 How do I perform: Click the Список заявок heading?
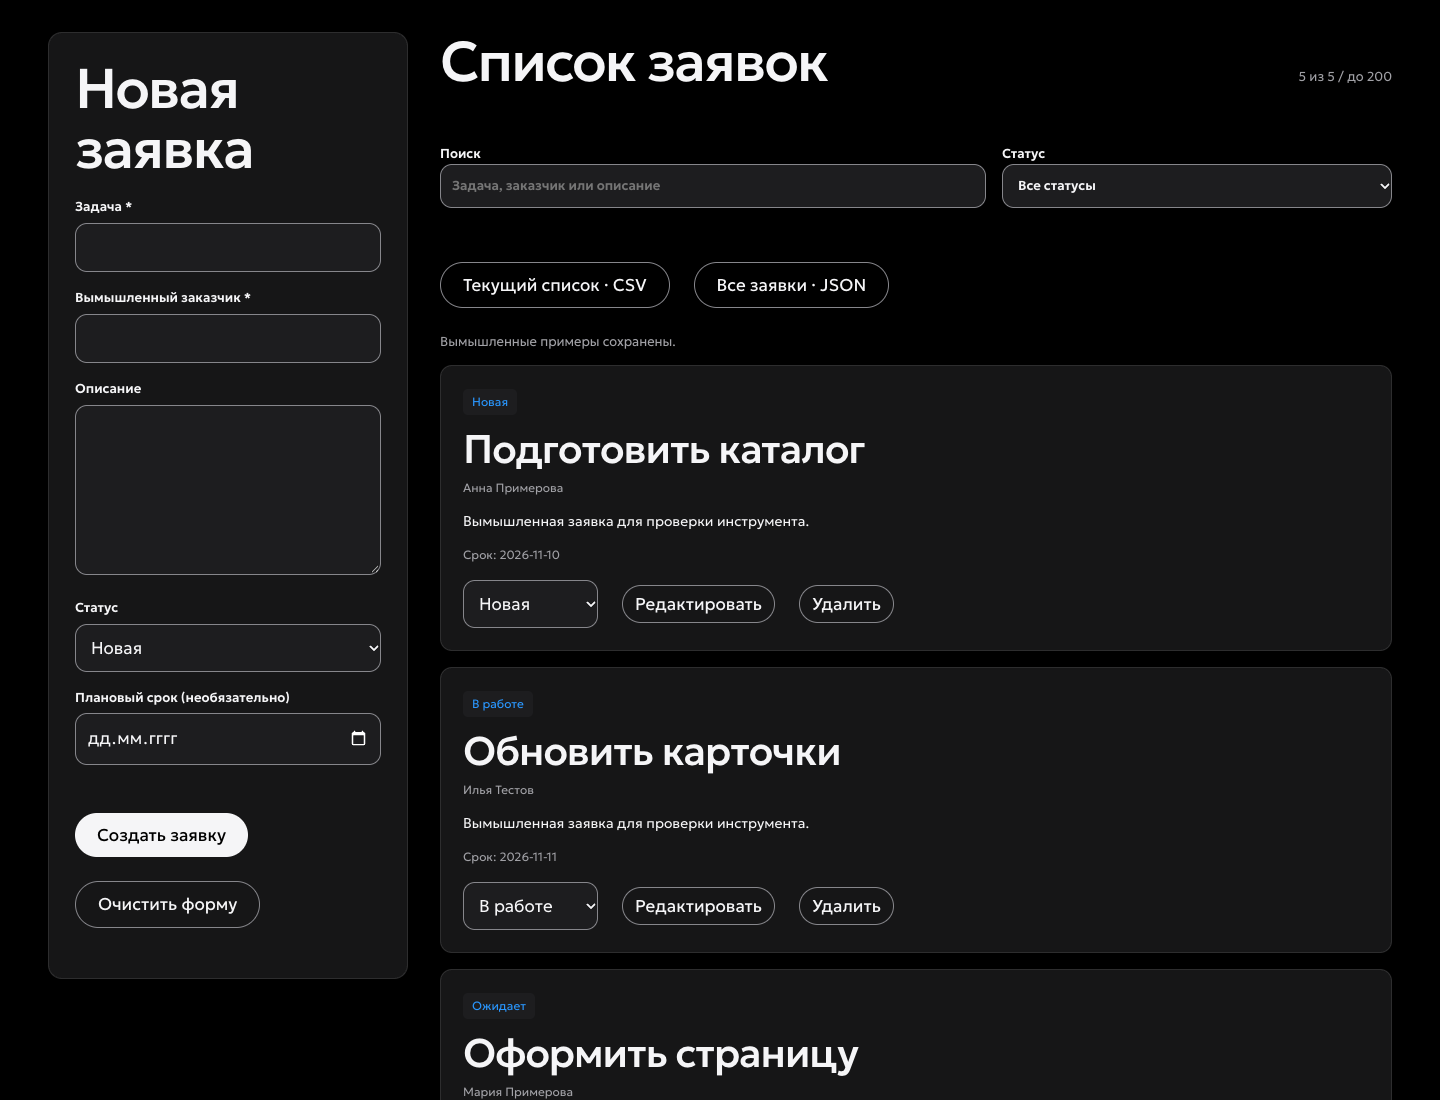tap(634, 63)
